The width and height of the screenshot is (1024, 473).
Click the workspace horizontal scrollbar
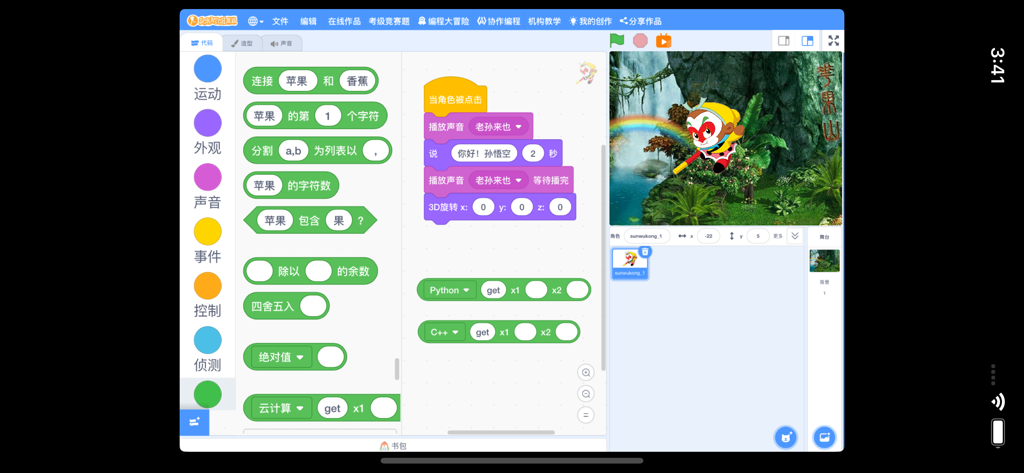[501, 432]
